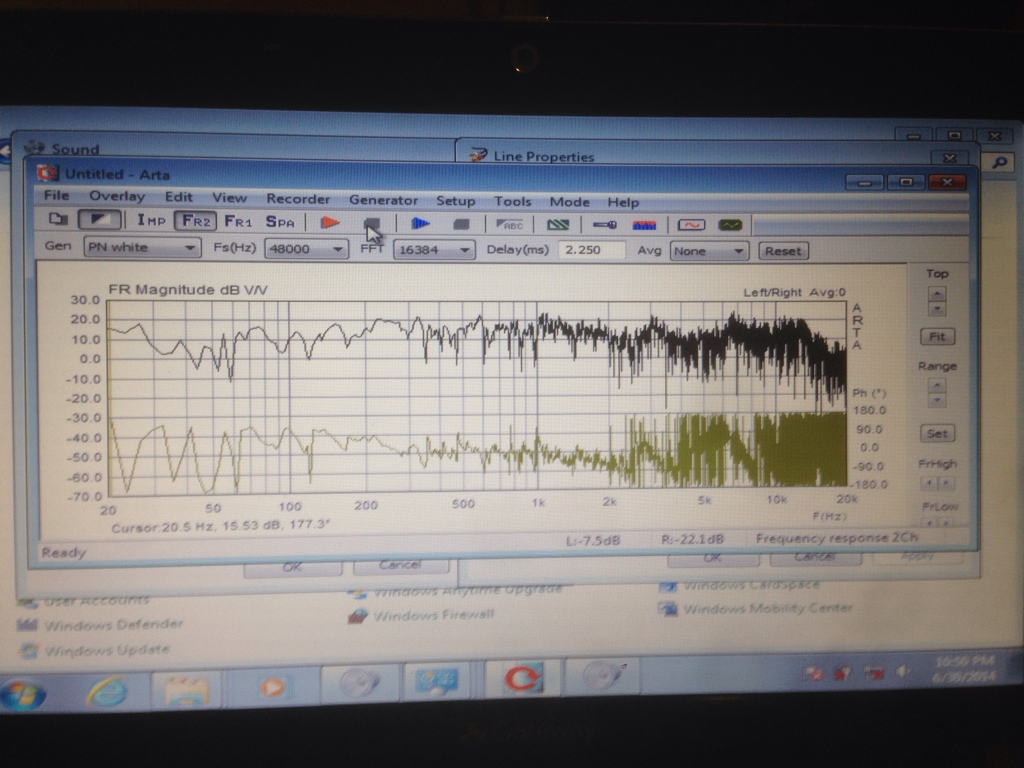Screen dimensions: 1024x768
Task: Click the Range down arrow stepper
Action: tap(936, 400)
